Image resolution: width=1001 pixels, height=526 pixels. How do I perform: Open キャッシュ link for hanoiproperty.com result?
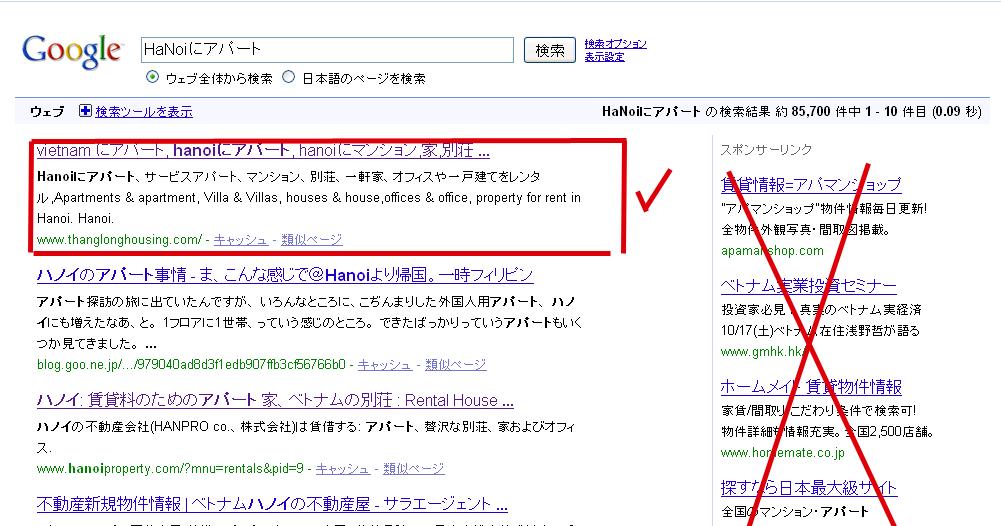pyautogui.click(x=343, y=469)
